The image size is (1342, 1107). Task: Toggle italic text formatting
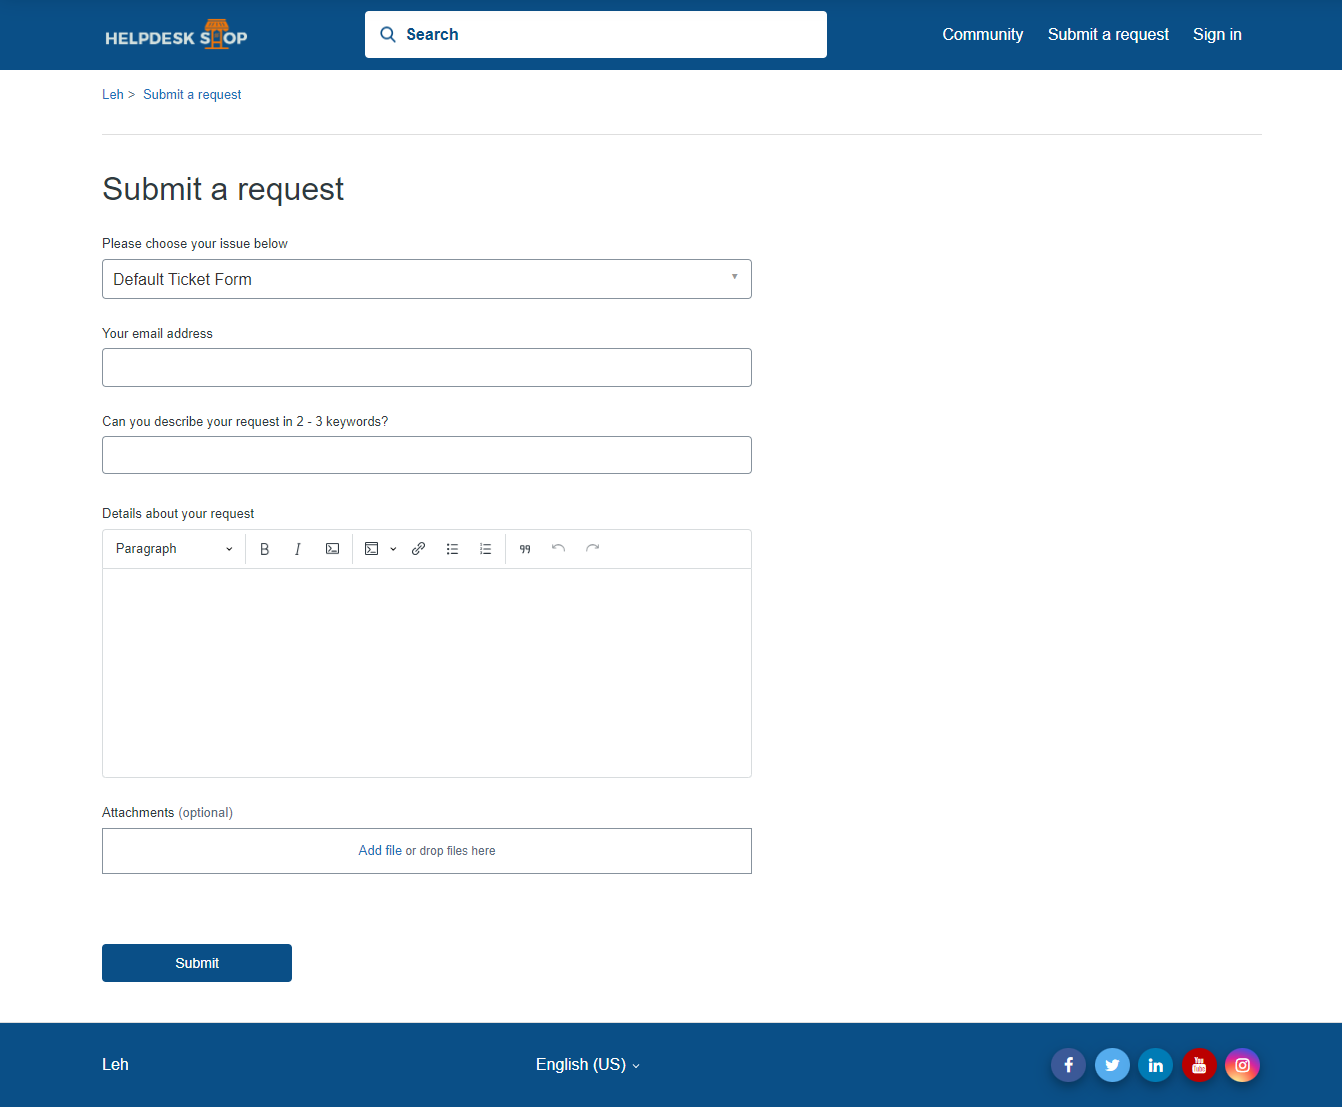click(x=298, y=549)
